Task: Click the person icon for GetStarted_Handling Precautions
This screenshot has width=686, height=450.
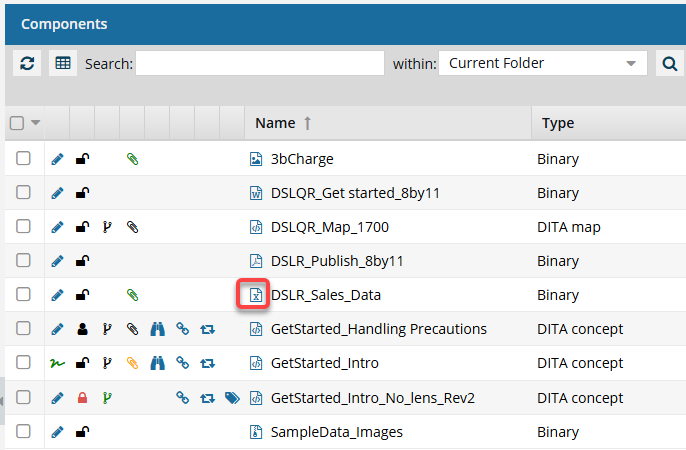Action: point(83,329)
